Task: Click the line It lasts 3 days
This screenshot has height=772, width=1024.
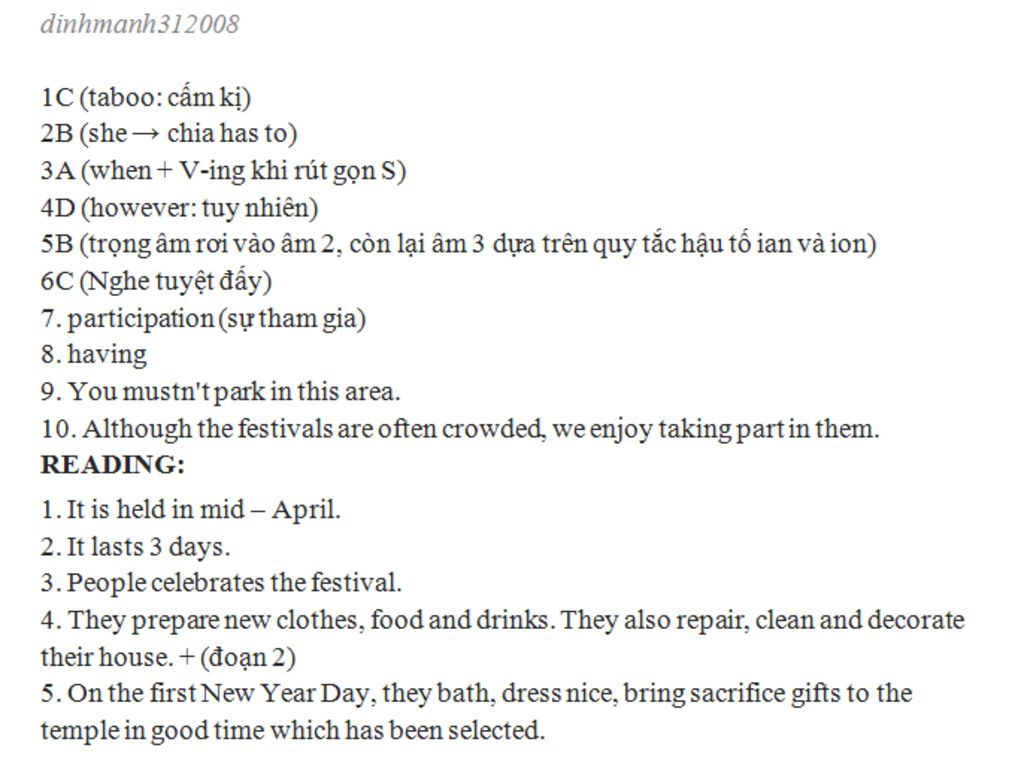Action: pyautogui.click(x=135, y=547)
